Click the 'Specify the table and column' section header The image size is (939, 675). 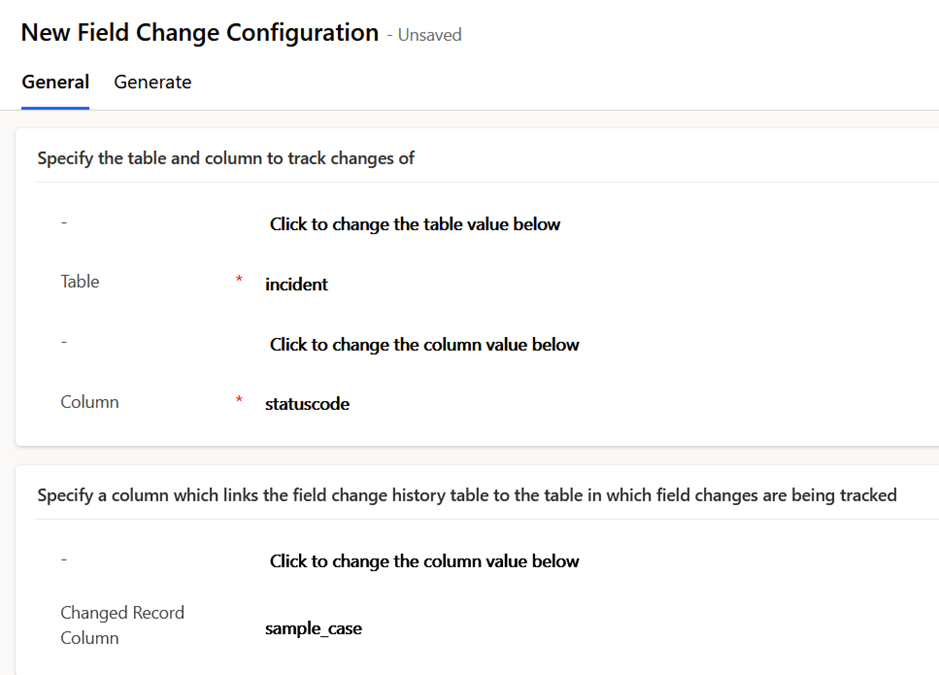[226, 158]
